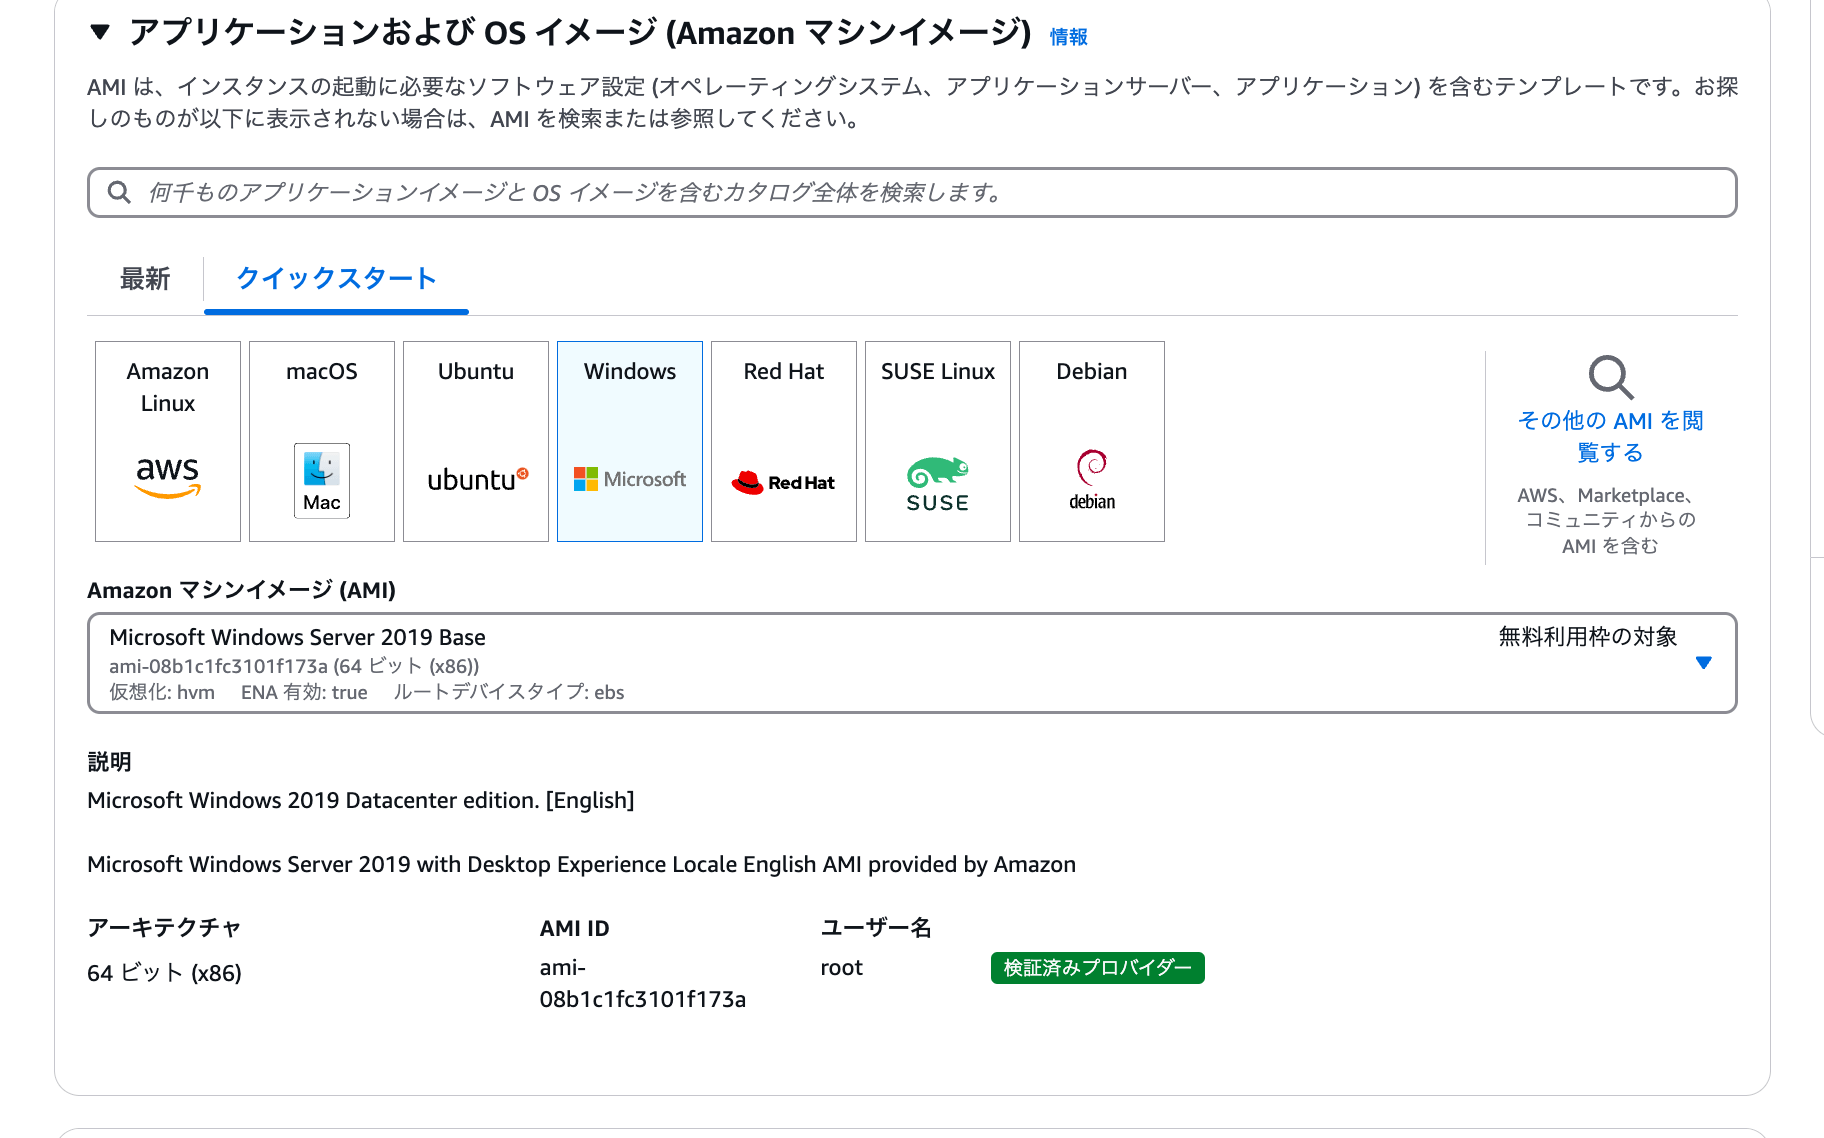The height and width of the screenshot is (1138, 1824).
Task: Switch to the 最新 tab
Action: [x=145, y=279]
